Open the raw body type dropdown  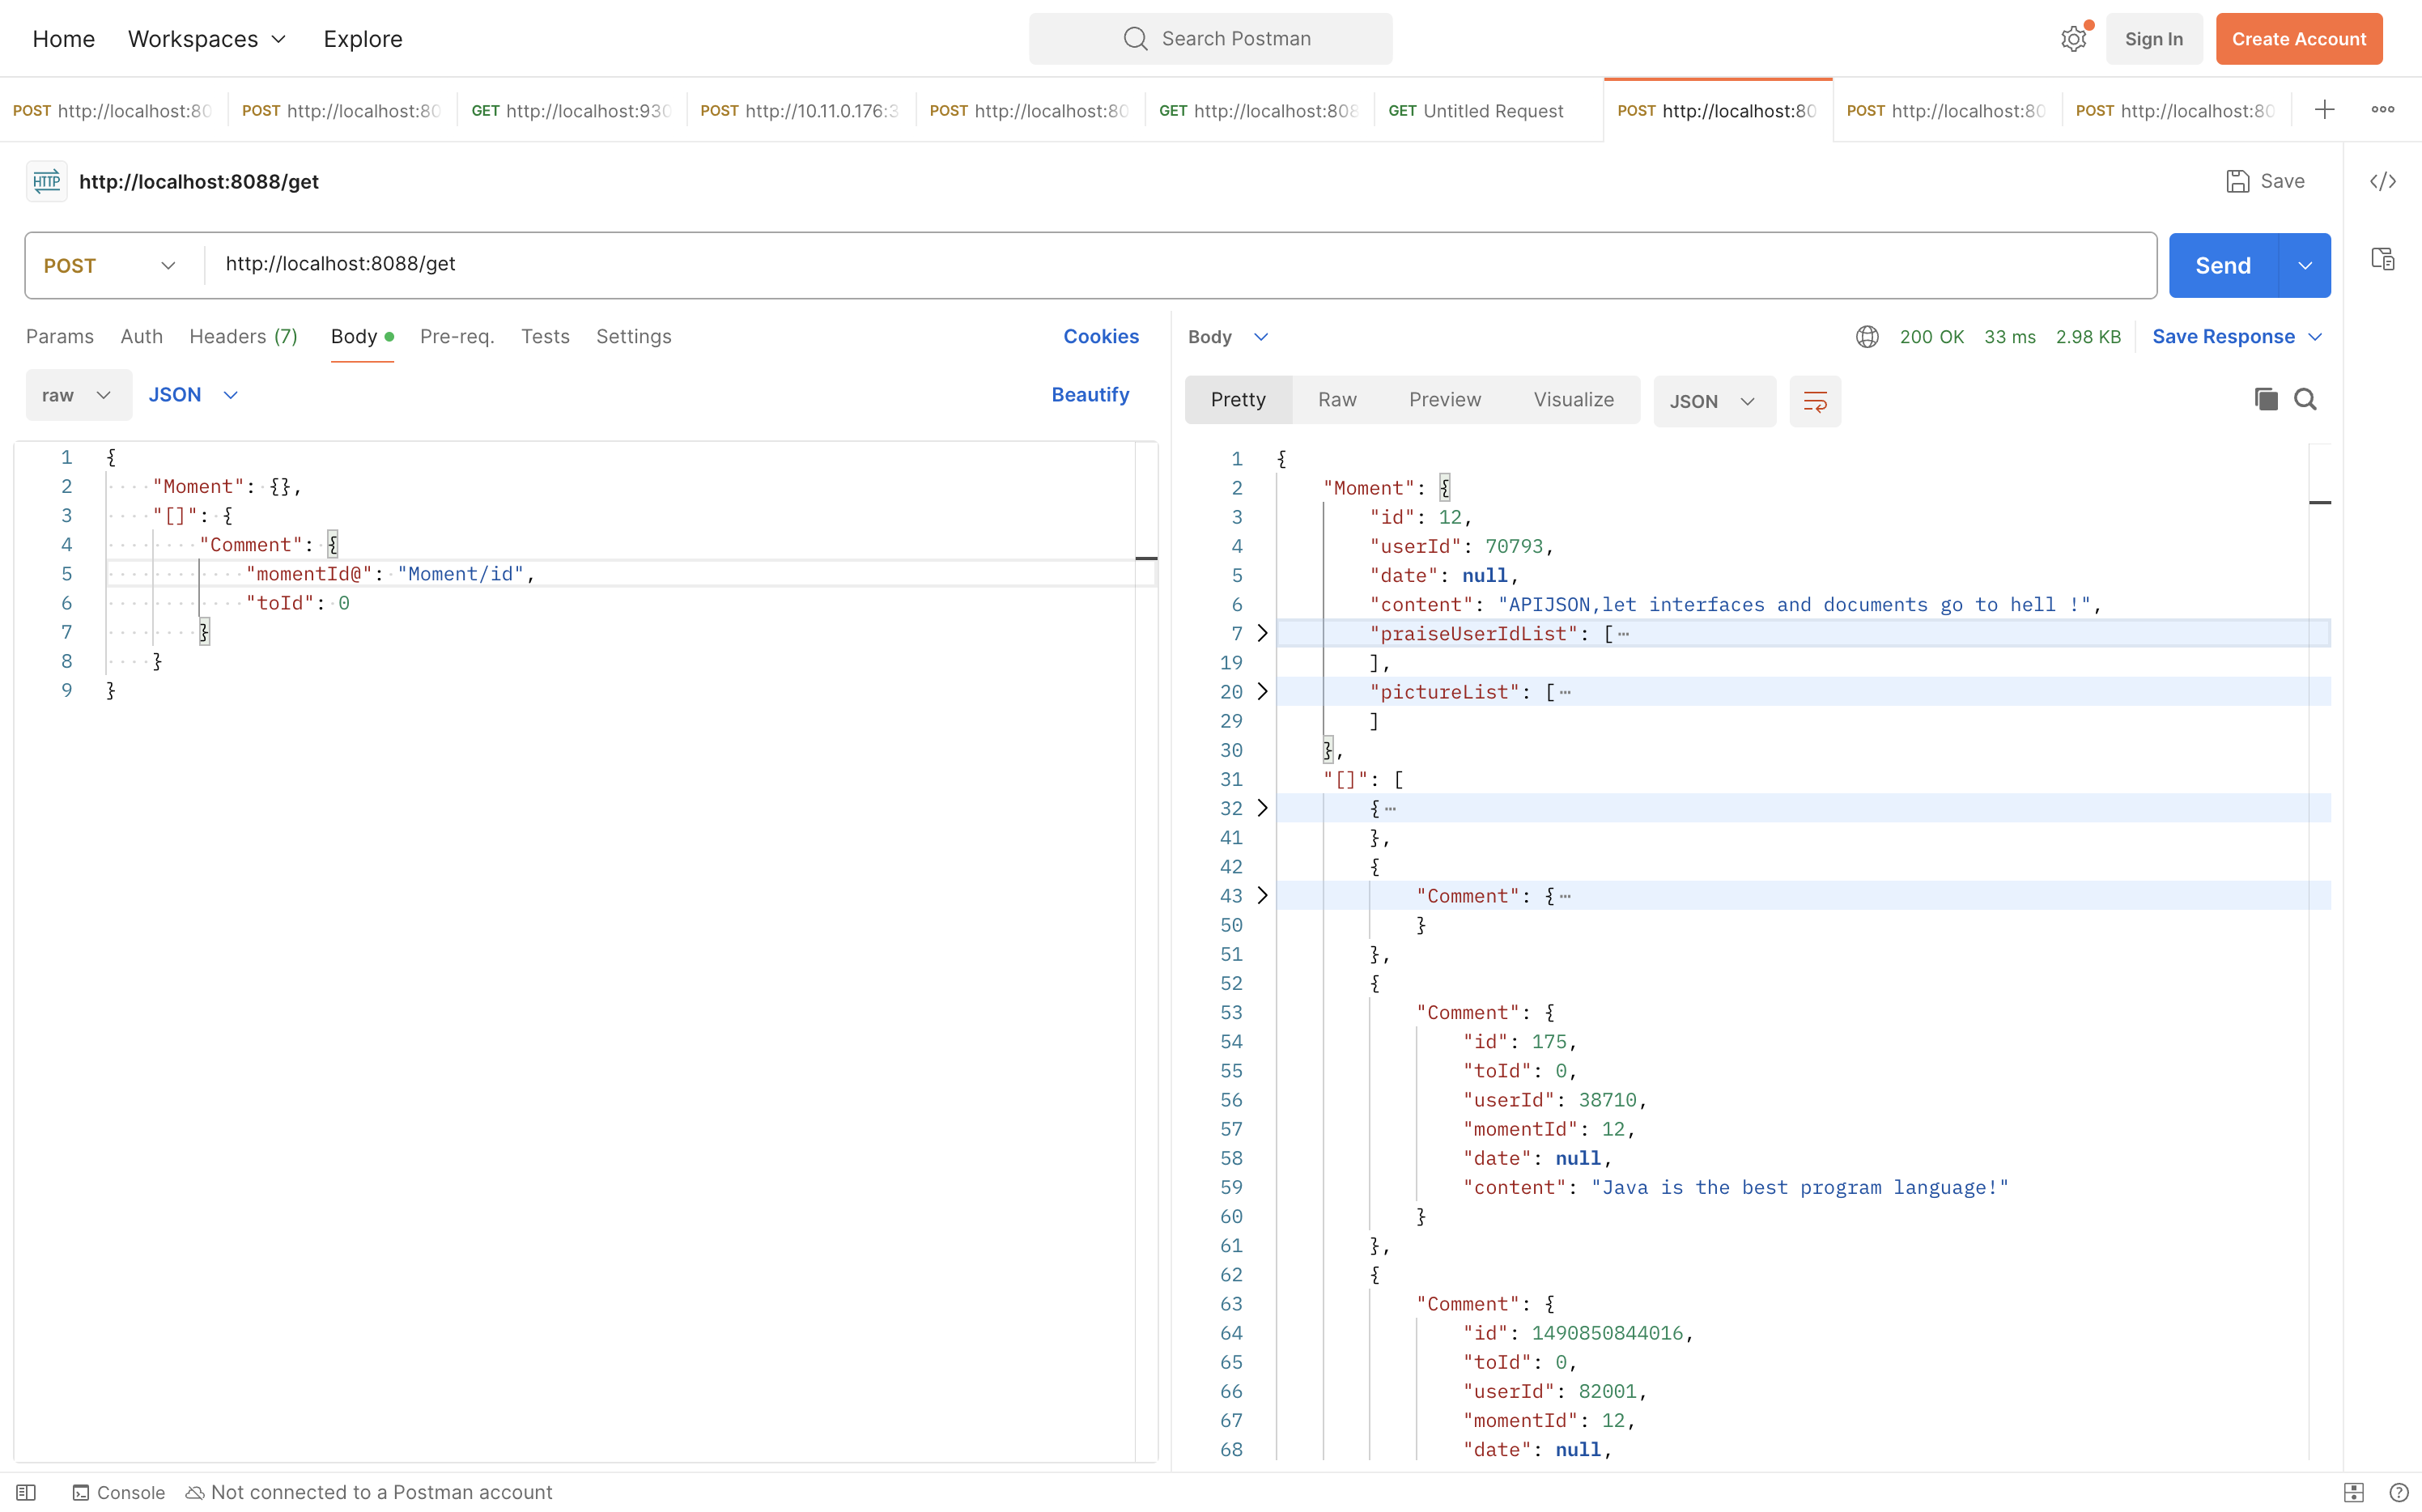[78, 395]
